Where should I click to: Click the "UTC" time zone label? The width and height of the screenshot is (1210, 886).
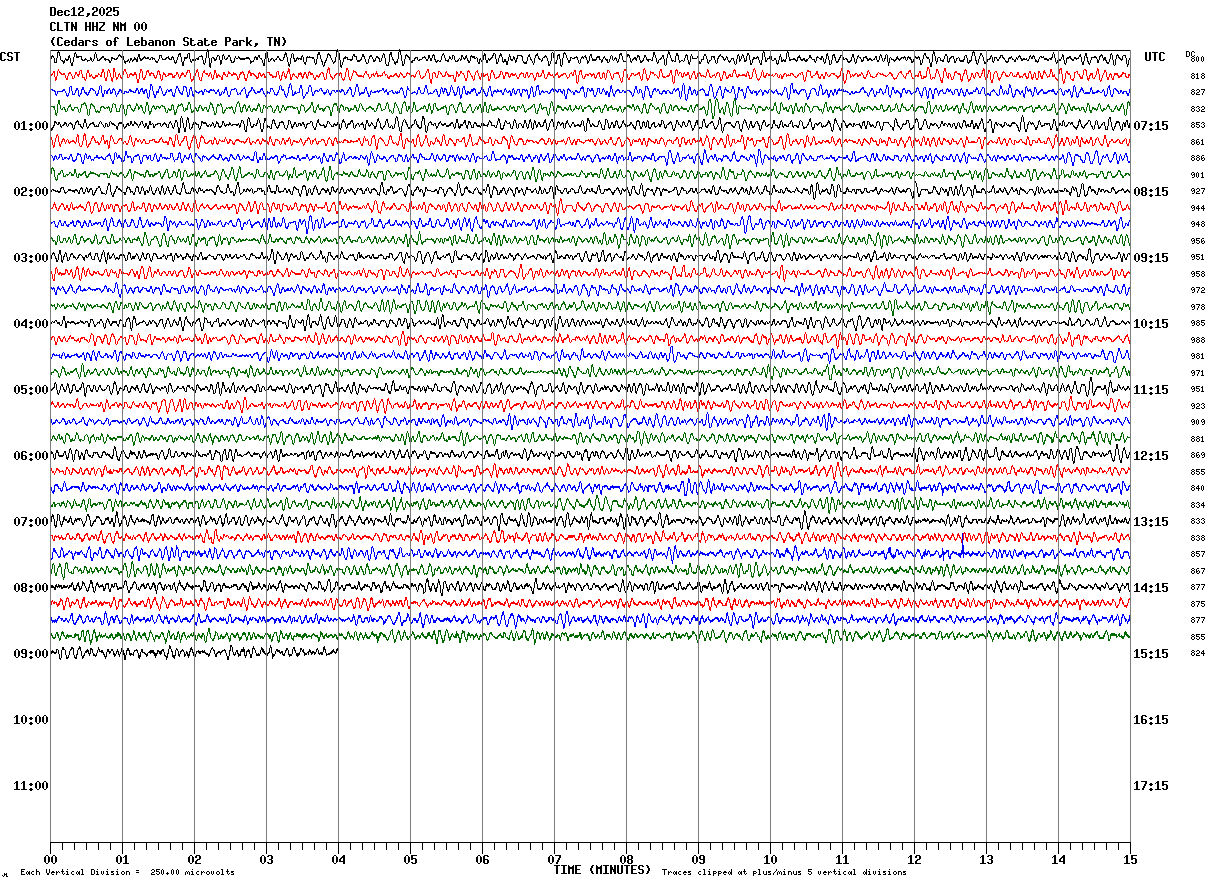pyautogui.click(x=1155, y=57)
